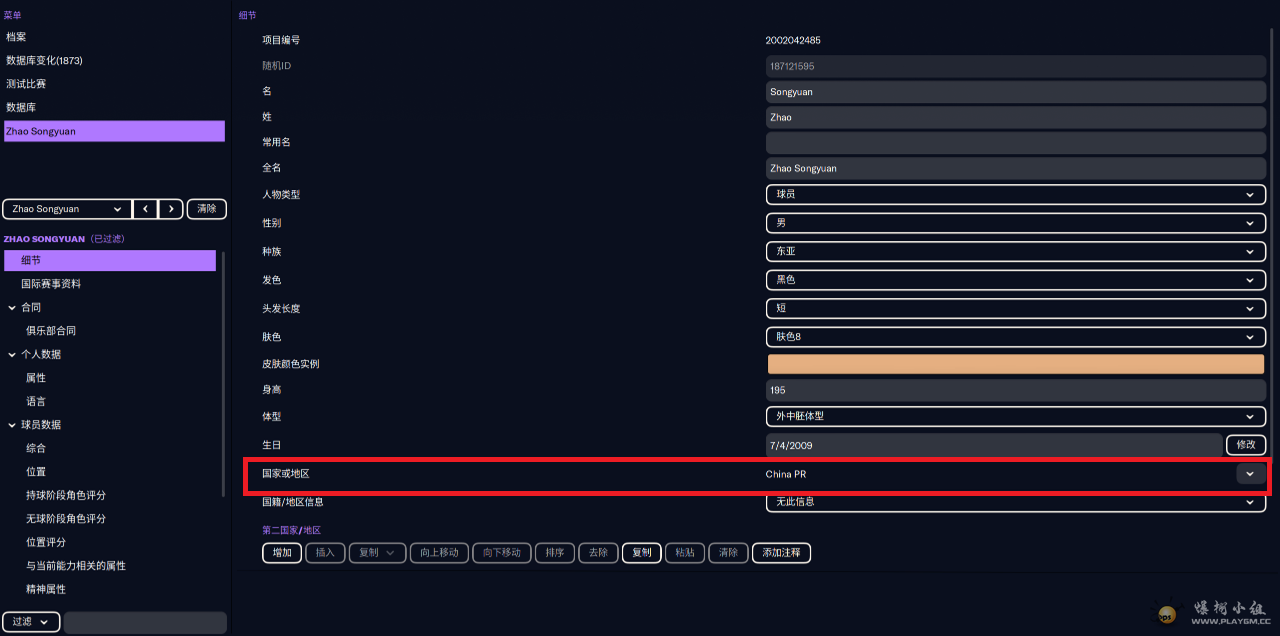Open the 性别 dropdown showing 男
Screen dimensions: 1280x636
(x=1016, y=223)
